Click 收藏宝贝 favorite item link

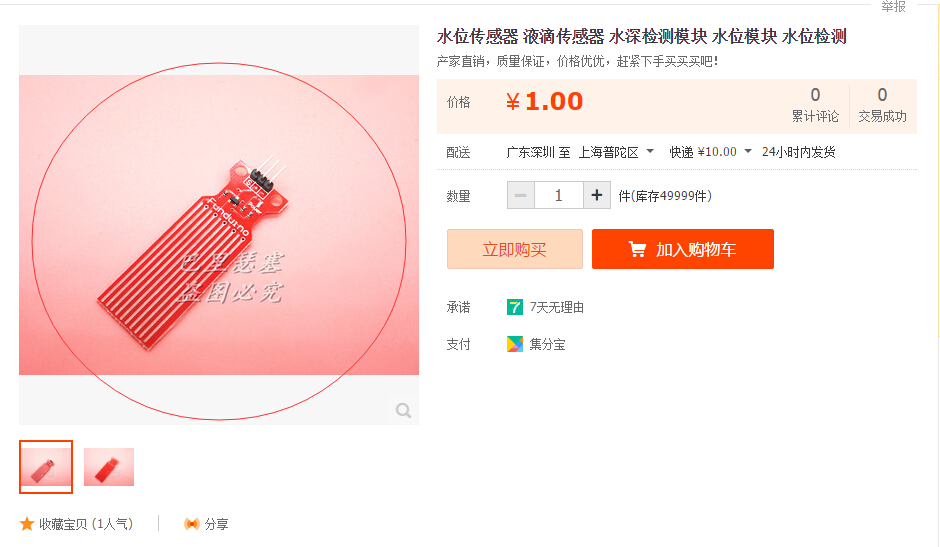coord(86,524)
